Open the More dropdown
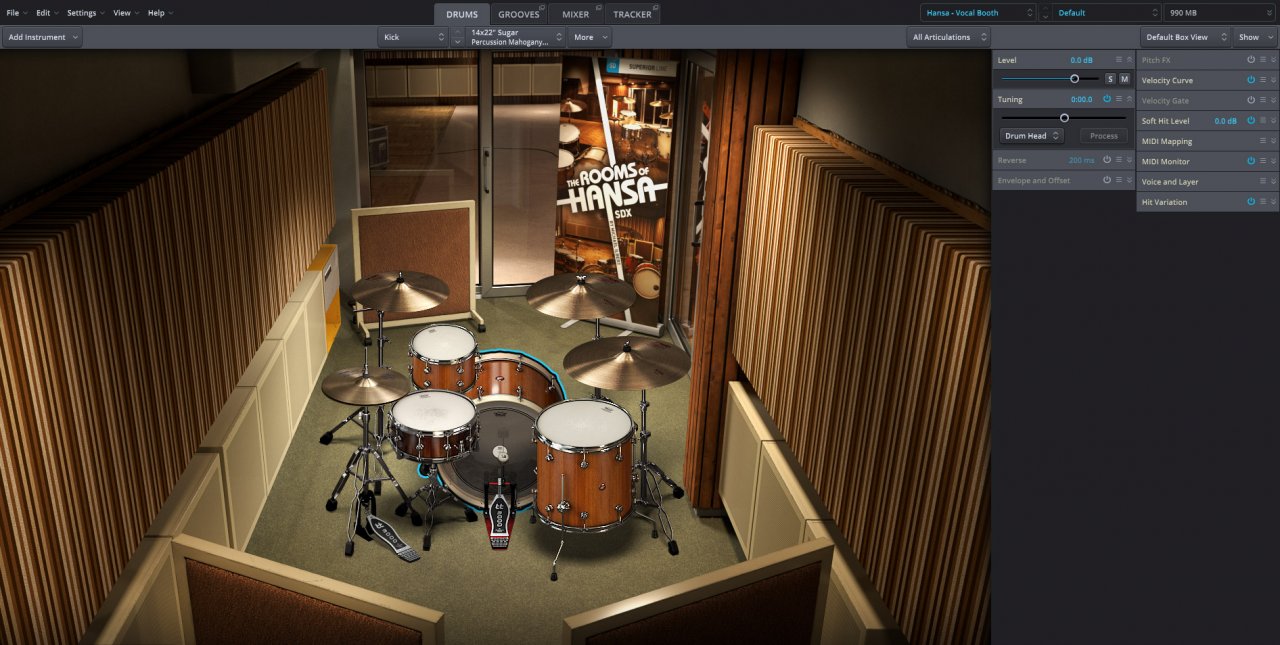The image size is (1280, 645). point(590,37)
